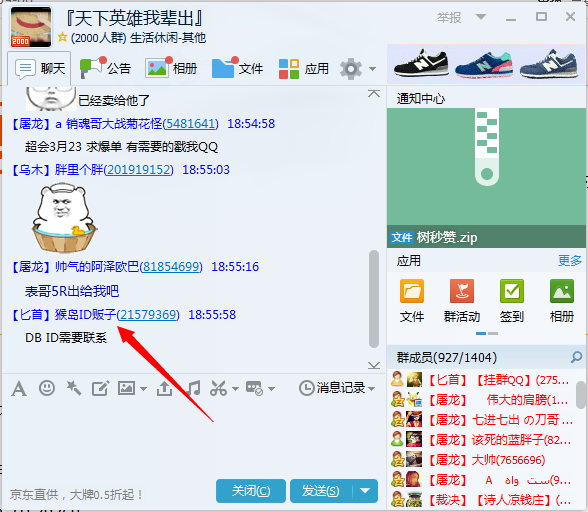Screen dimensions: 588x512
Task: Click message text DB ID需要联系
Action: (x=66, y=338)
